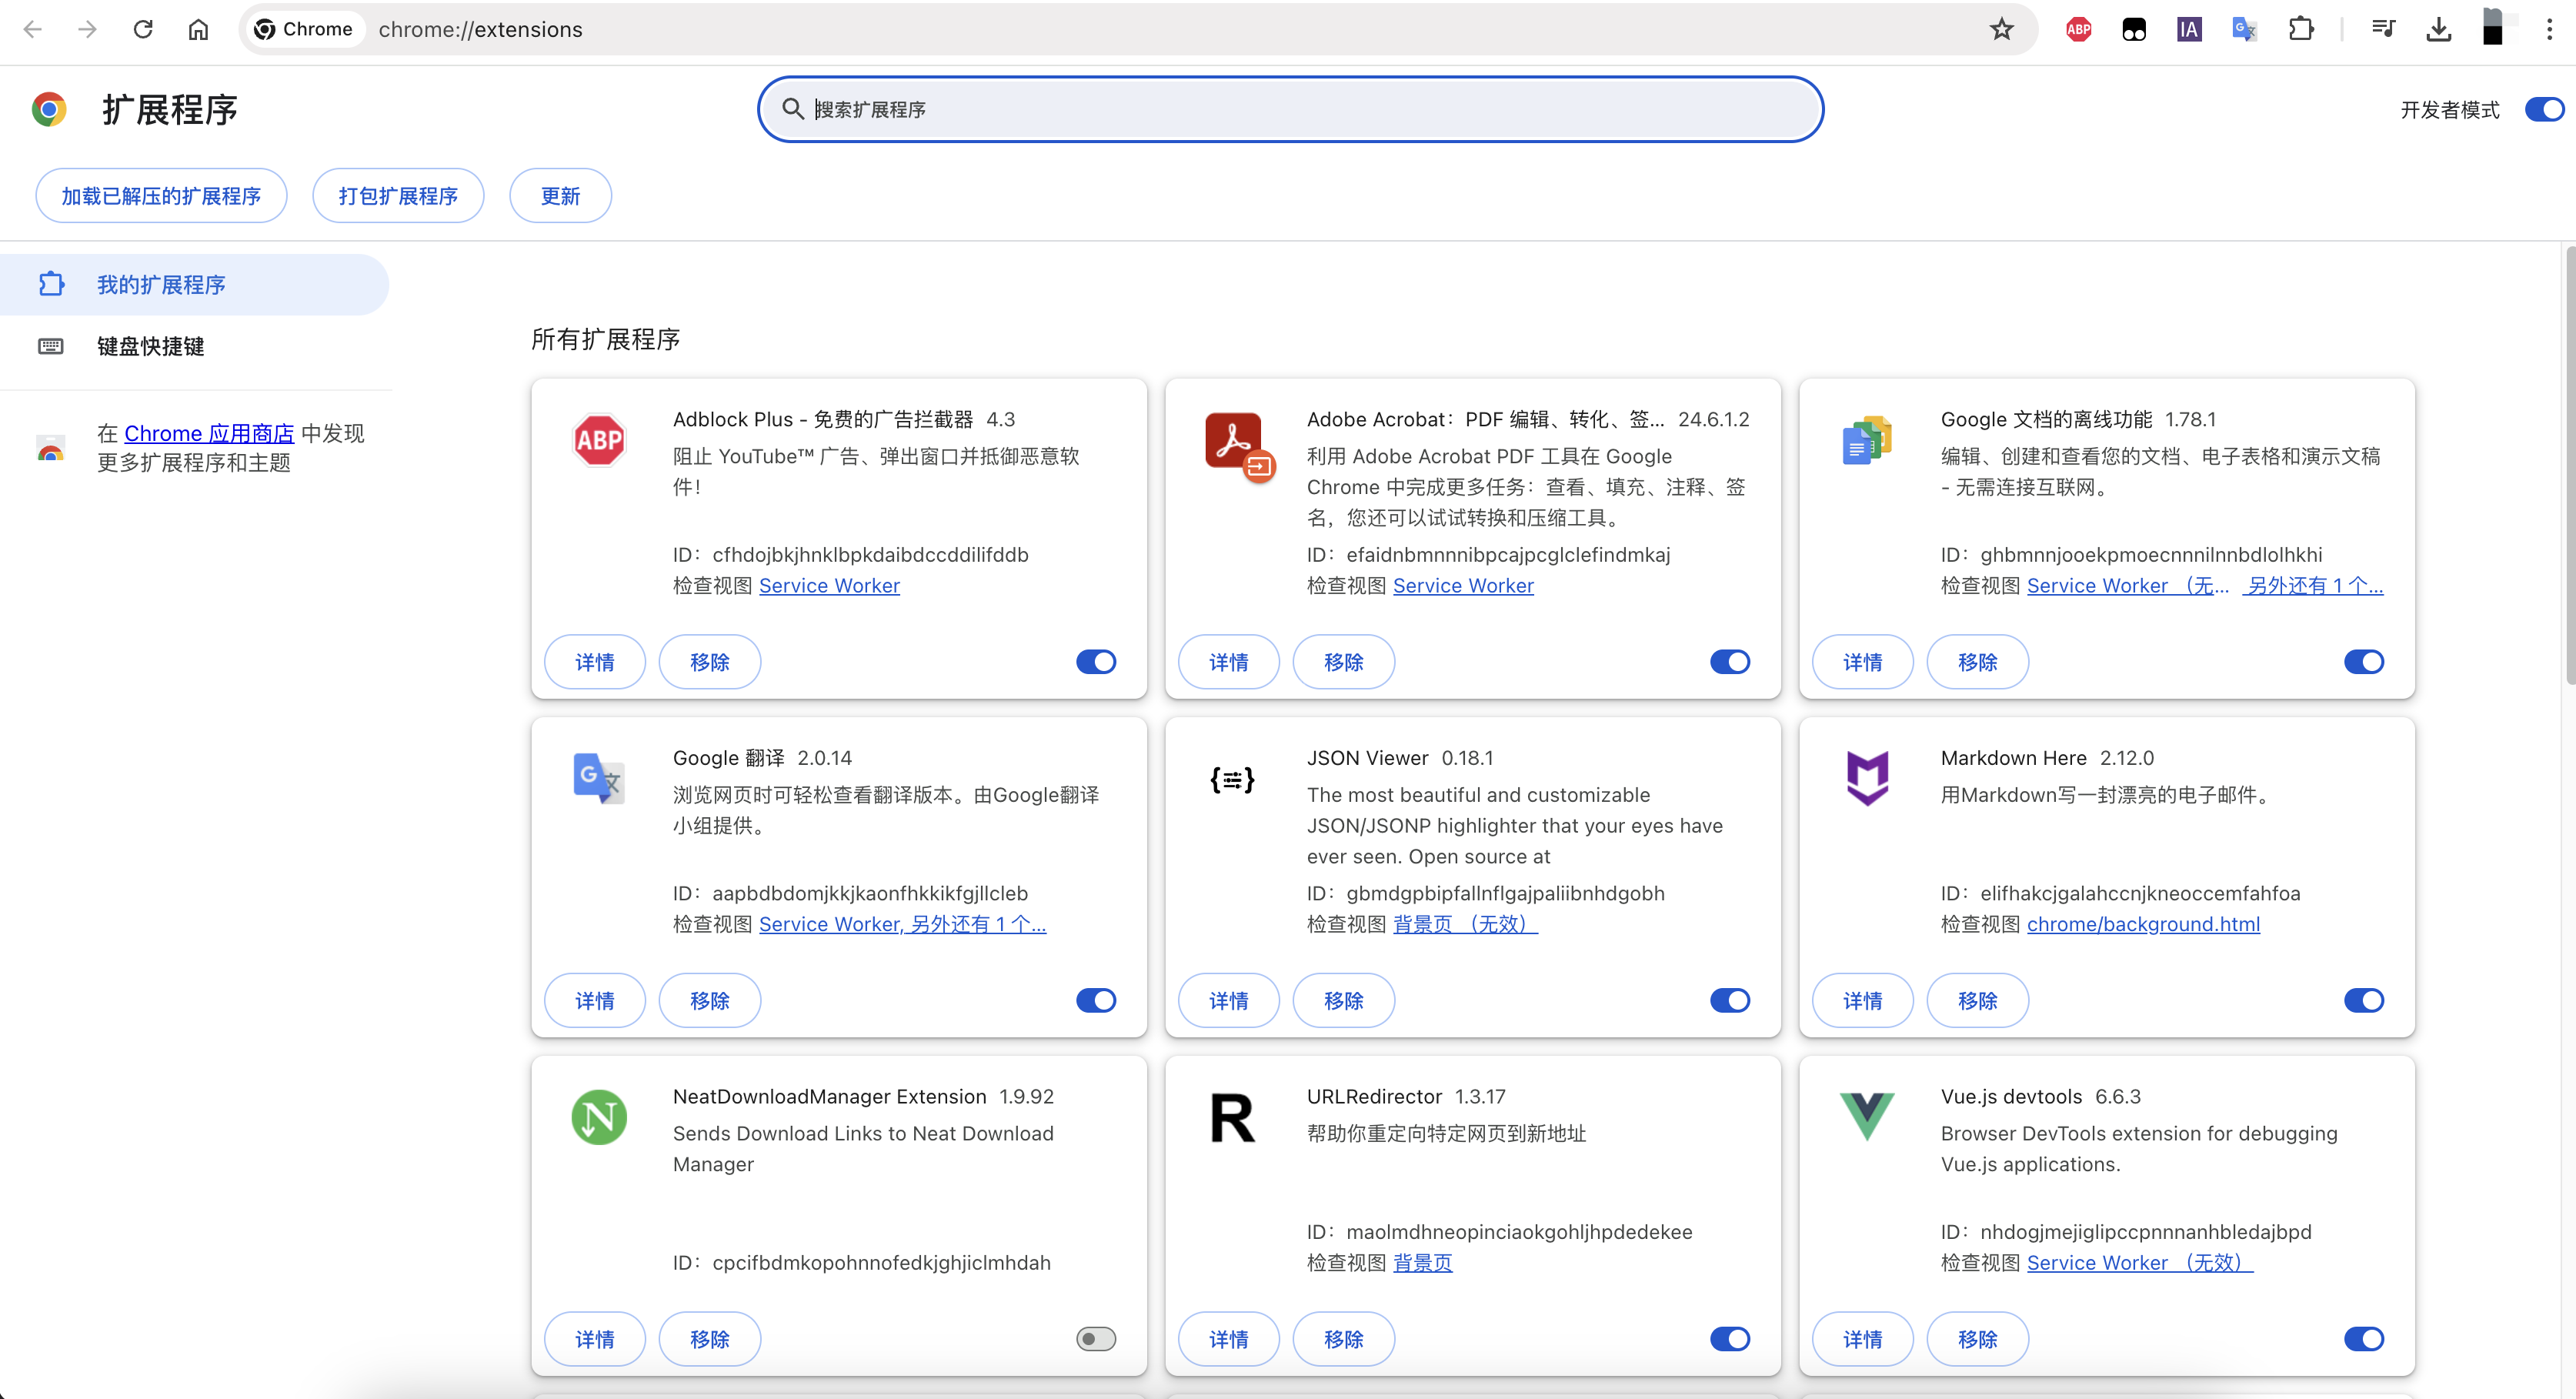2576x1399 pixels.
Task: Click 移除 for Adobe Acrobat
Action: point(1343,662)
